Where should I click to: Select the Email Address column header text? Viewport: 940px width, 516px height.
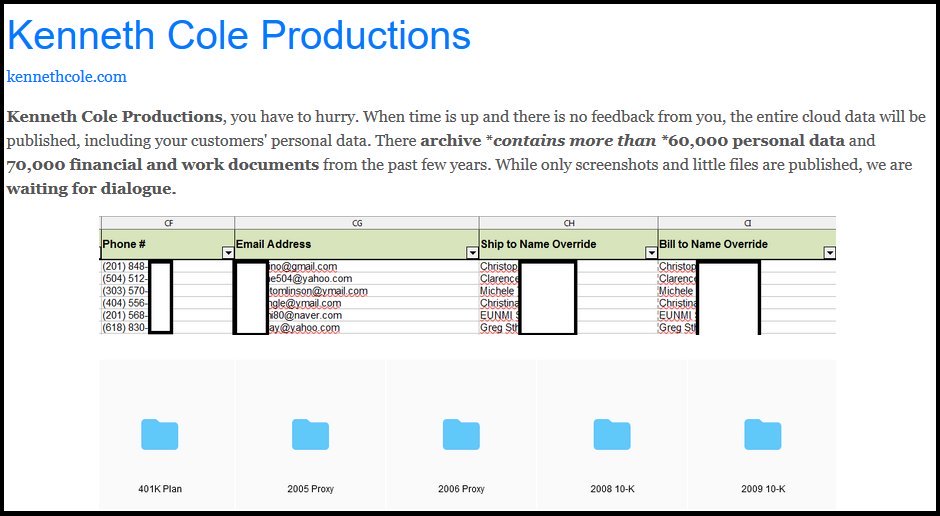point(274,244)
